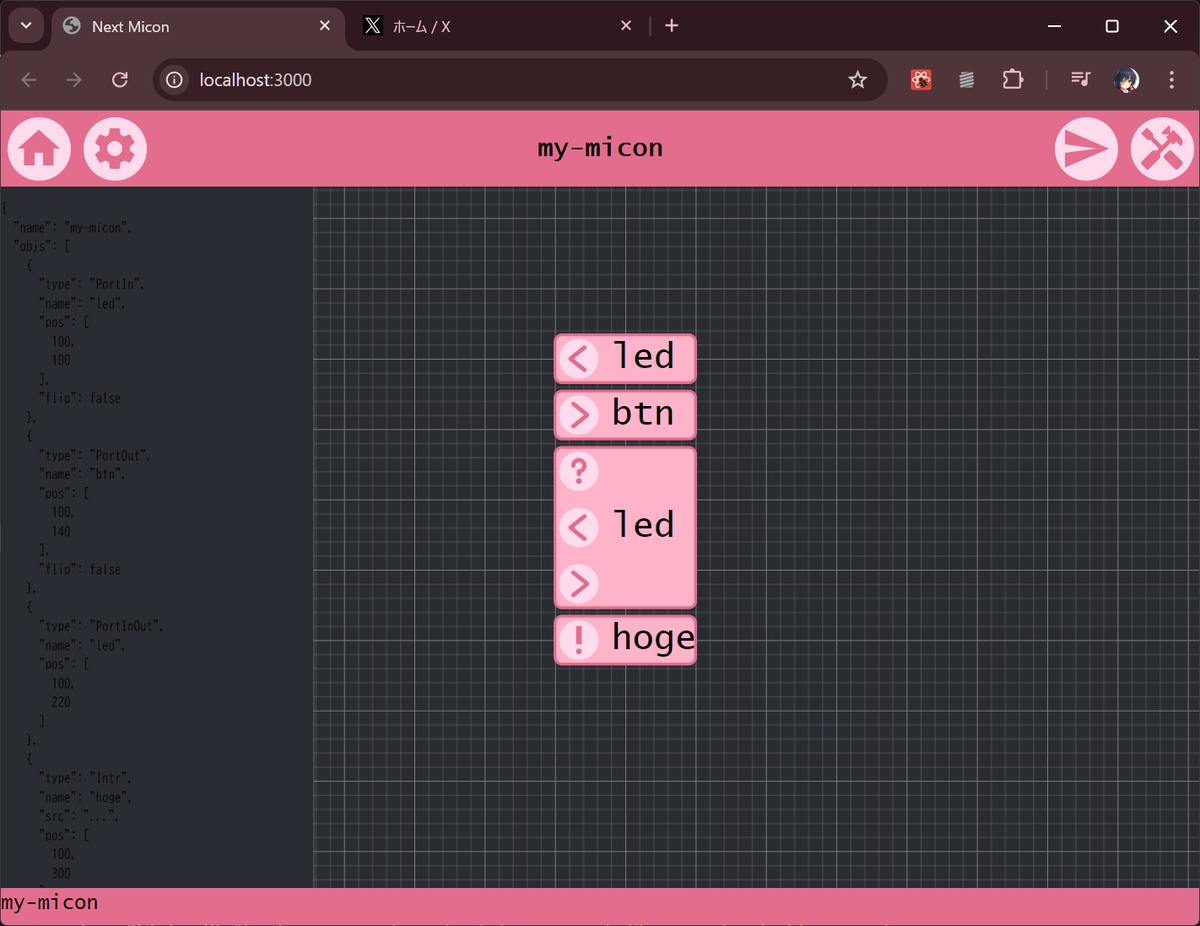Viewport: 1200px width, 926px height.
Task: Open the settings gear icon
Action: coord(115,149)
